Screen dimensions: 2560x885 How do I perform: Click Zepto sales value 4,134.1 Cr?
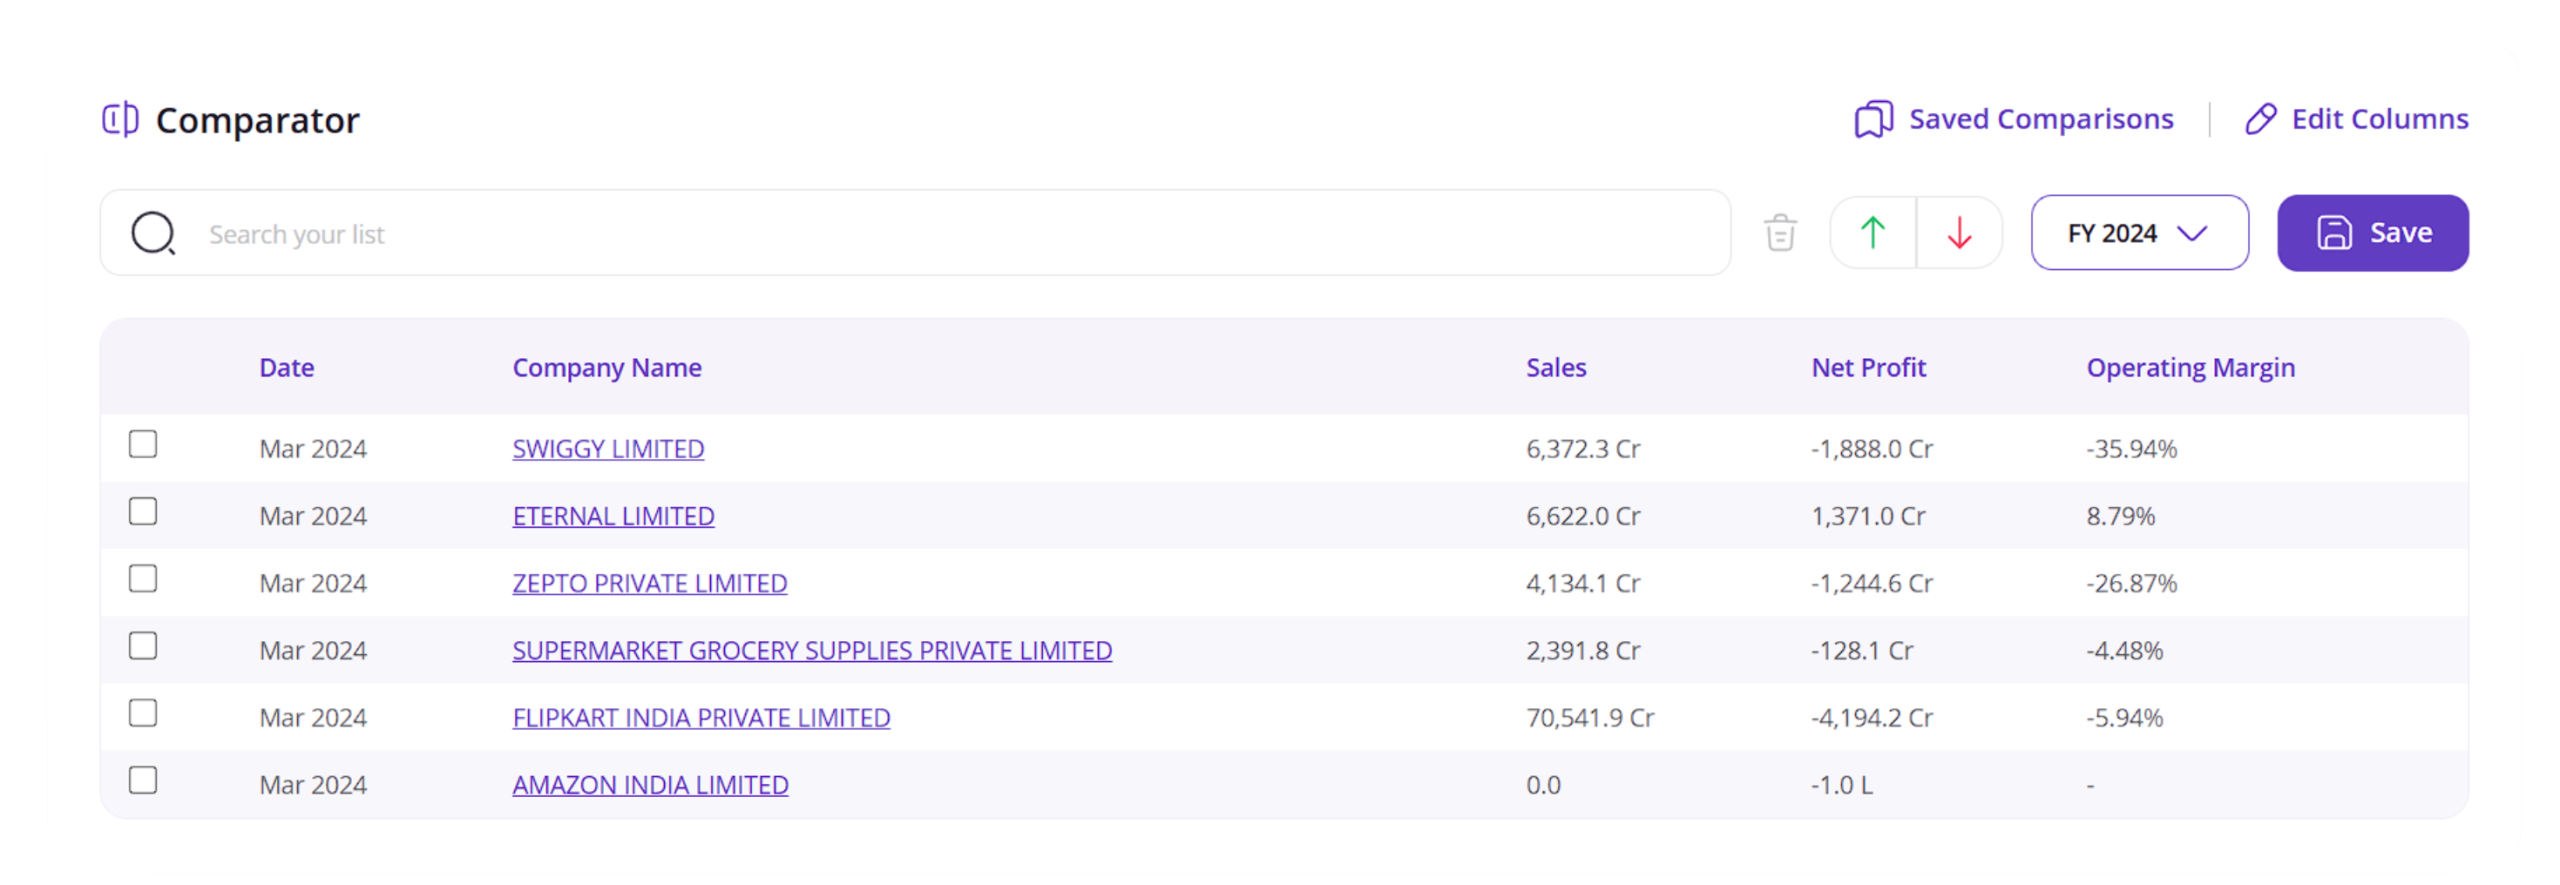pos(1582,583)
